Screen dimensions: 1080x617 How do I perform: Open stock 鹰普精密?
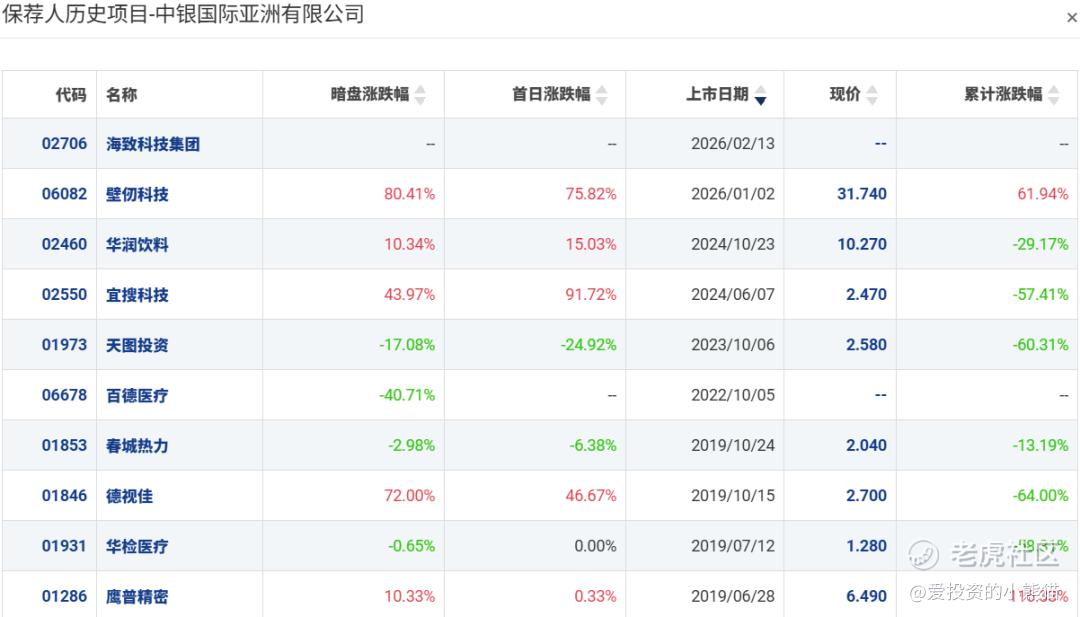pos(137,596)
